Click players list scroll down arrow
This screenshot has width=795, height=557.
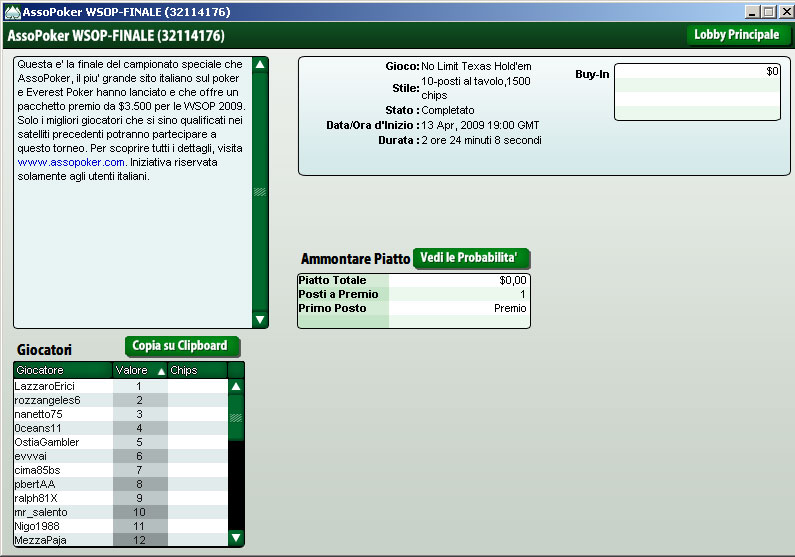click(236, 537)
